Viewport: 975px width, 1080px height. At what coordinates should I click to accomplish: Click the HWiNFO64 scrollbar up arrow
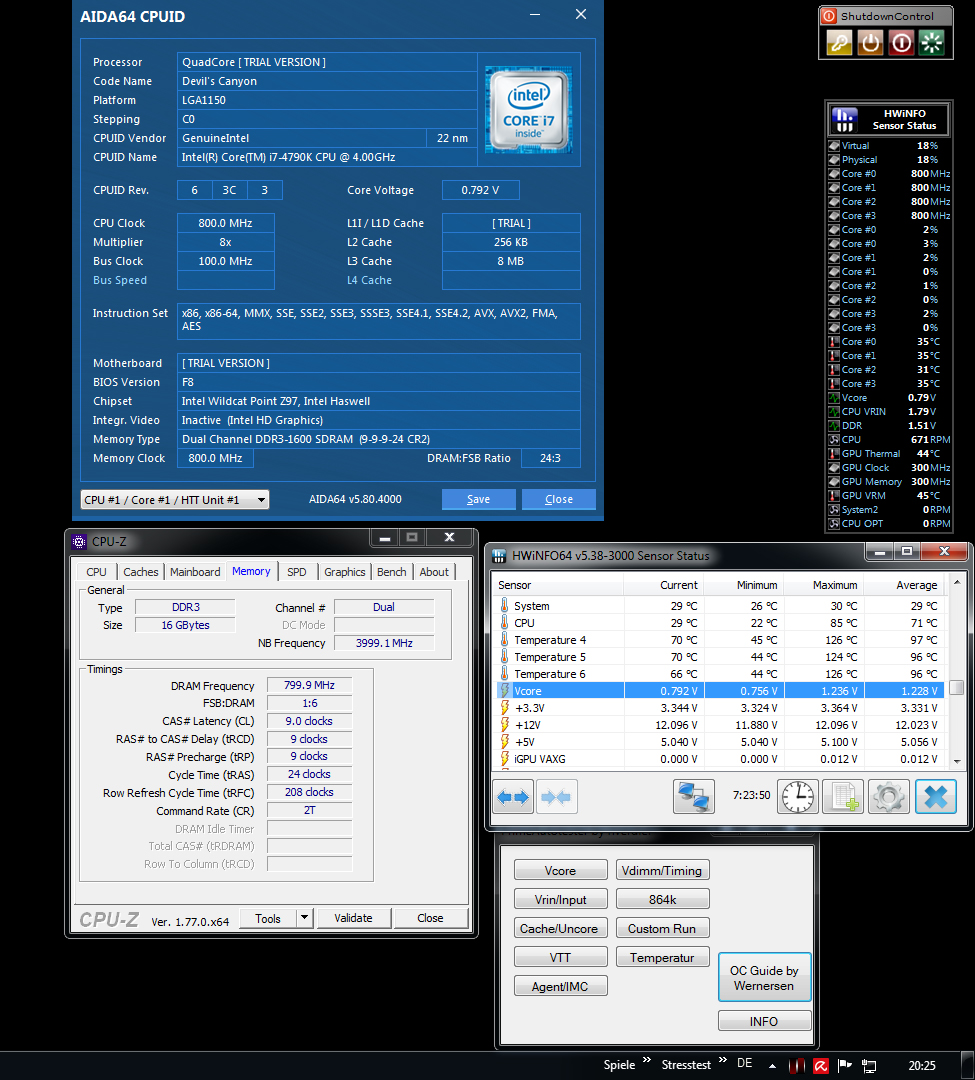pos(956,583)
